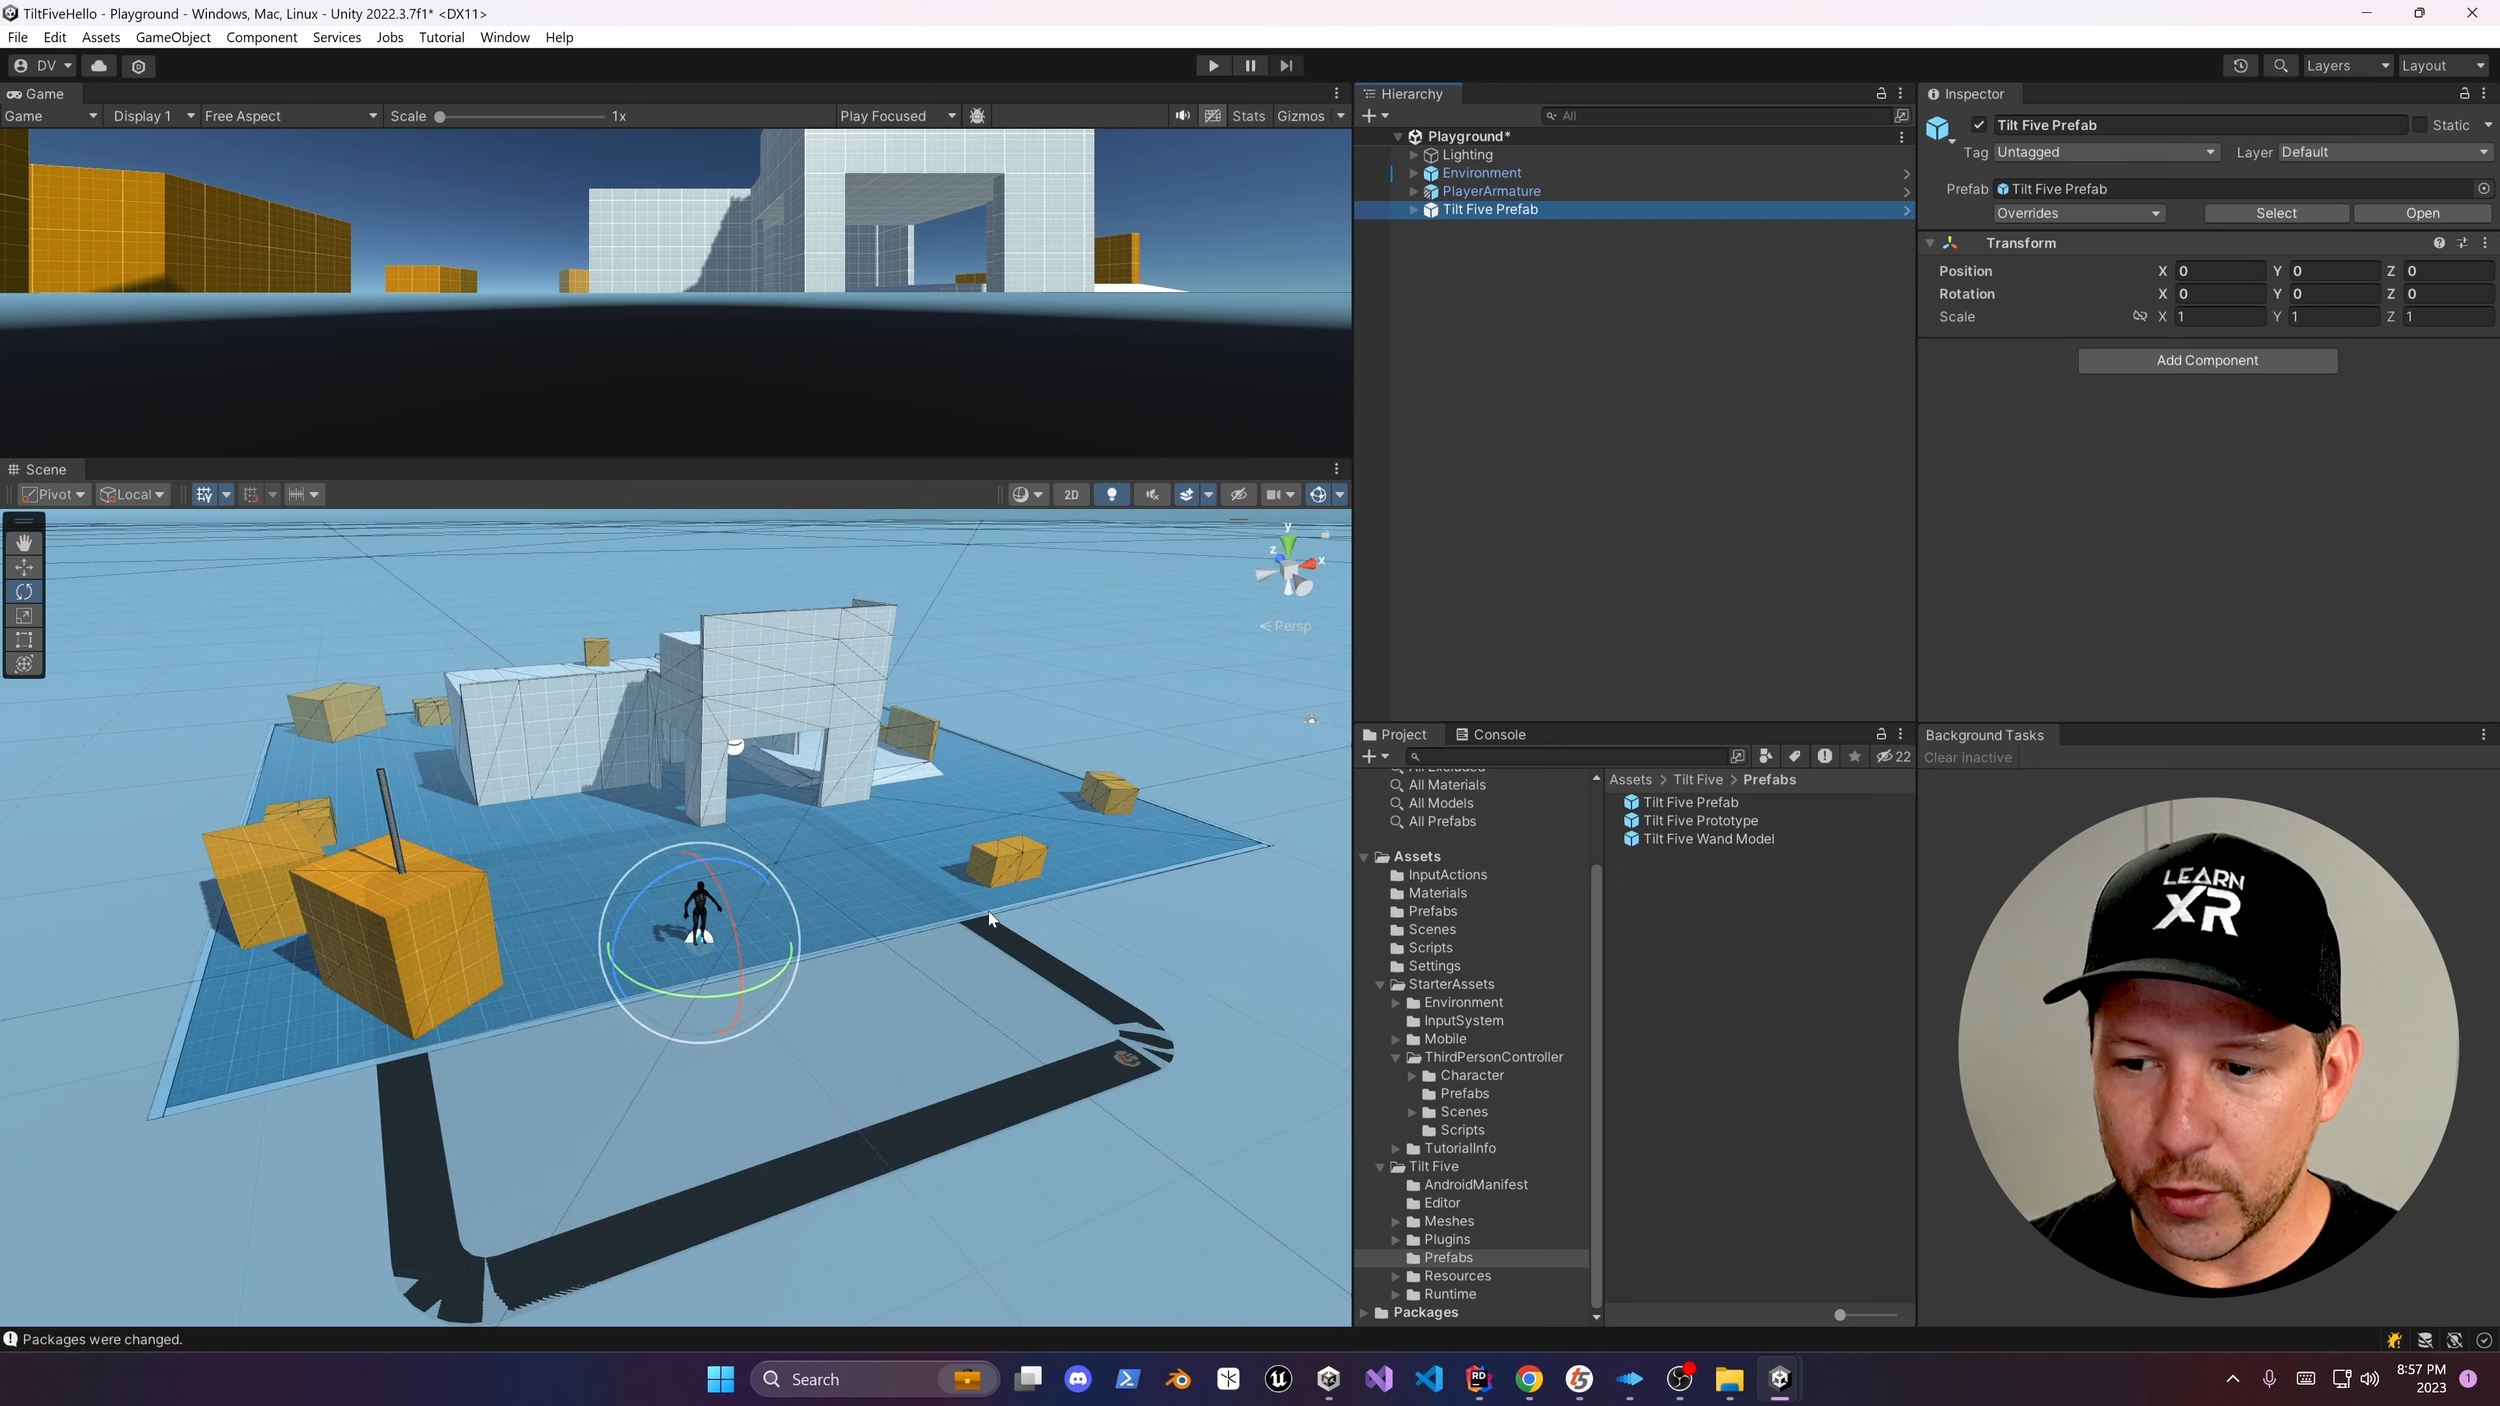The width and height of the screenshot is (2500, 1406).
Task: Toggle hidden packages visibility count 22
Action: coord(1893,756)
